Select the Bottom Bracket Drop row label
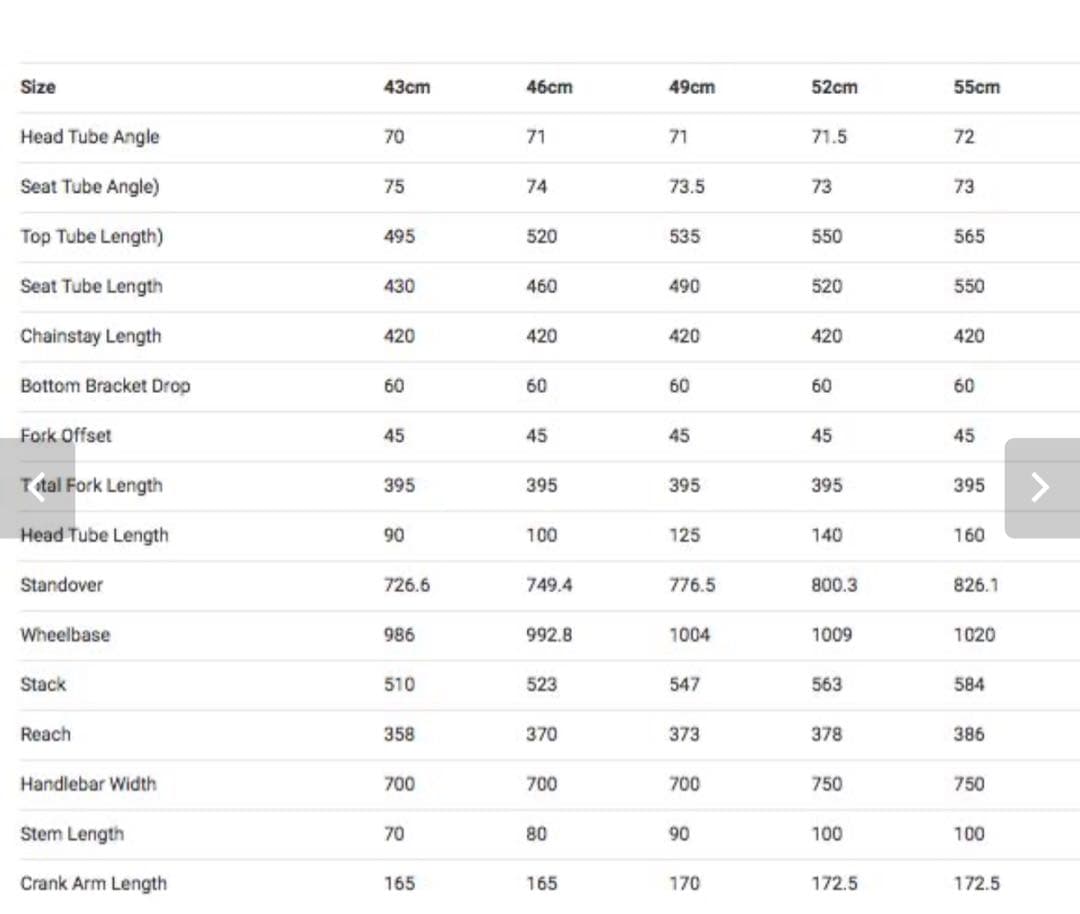This screenshot has height=914, width=1080. pos(105,386)
